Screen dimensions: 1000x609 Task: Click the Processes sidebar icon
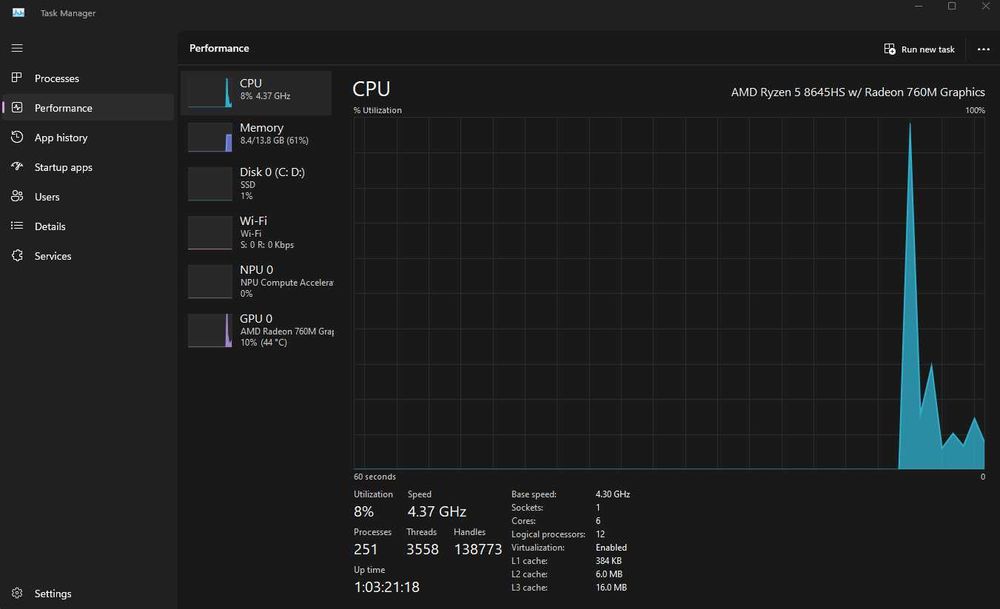[x=17, y=78]
